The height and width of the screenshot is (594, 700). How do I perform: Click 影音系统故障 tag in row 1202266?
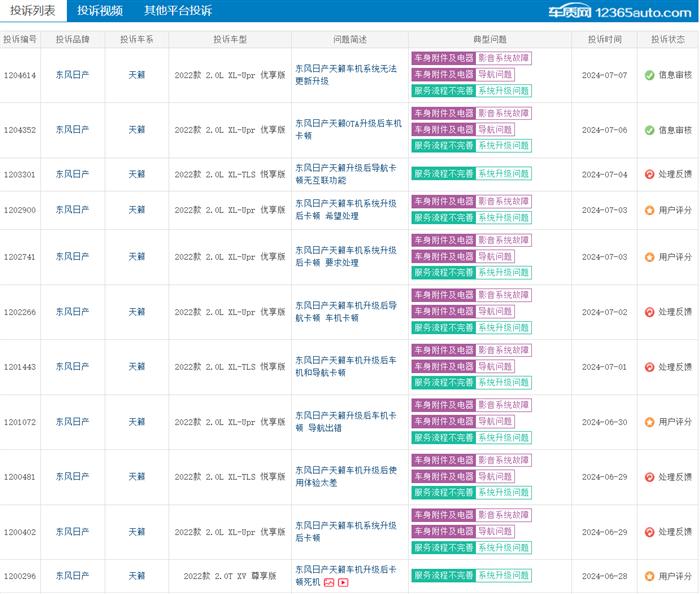[x=504, y=295]
